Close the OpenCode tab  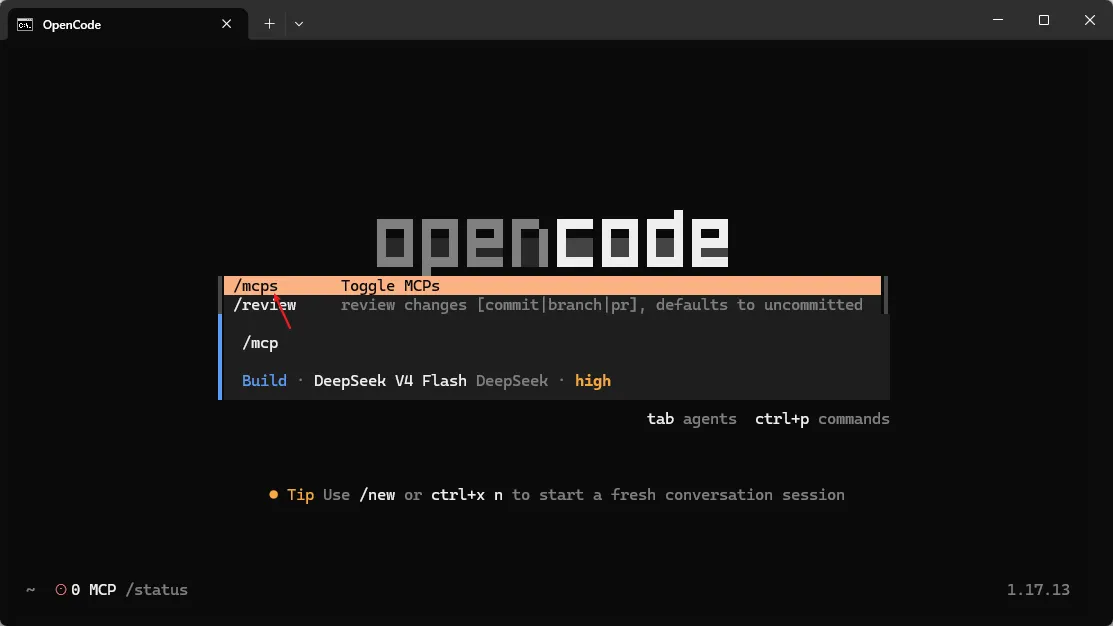point(226,23)
